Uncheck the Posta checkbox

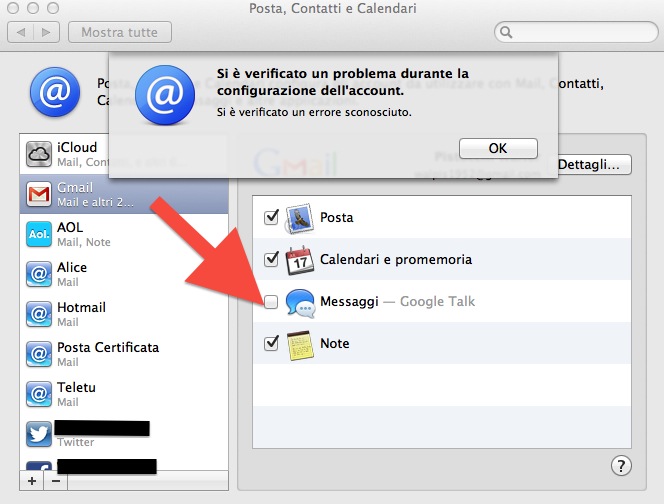(271, 217)
